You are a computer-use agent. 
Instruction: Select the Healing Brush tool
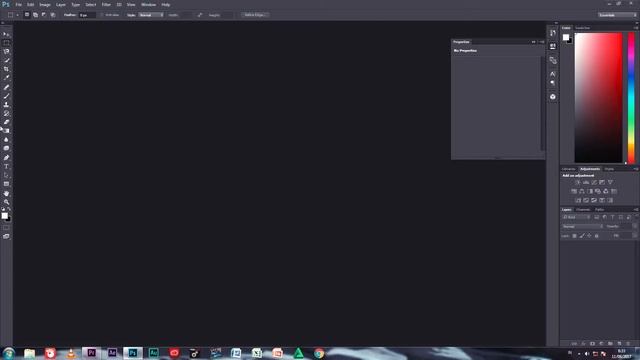coord(6,87)
